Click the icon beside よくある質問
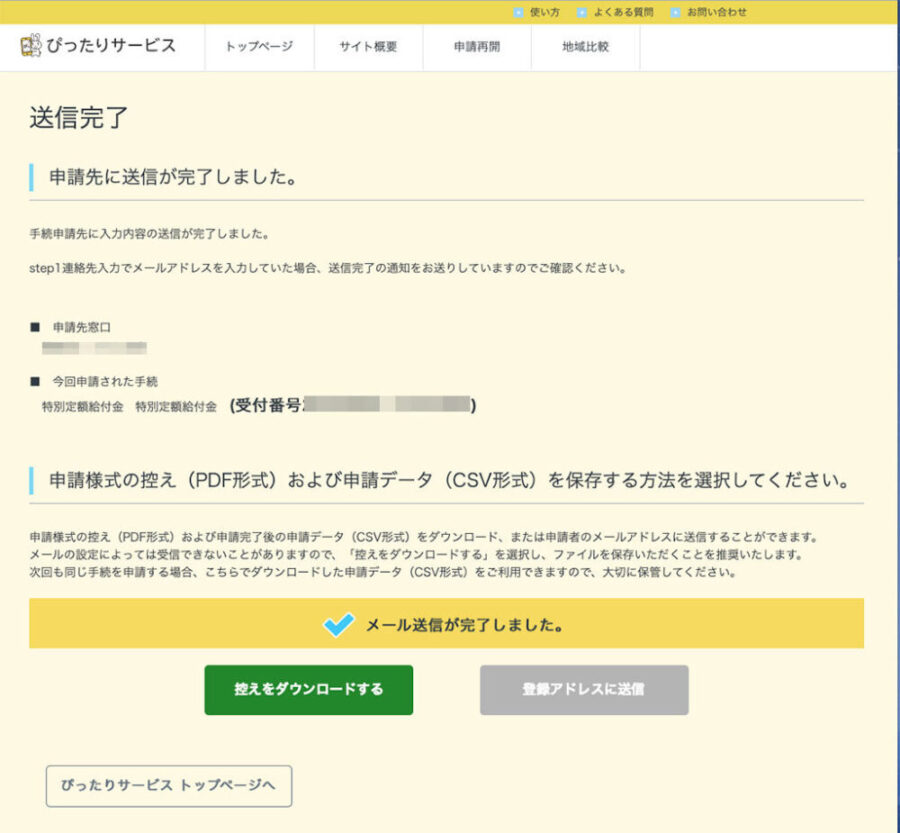Image resolution: width=900 pixels, height=833 pixels. (581, 12)
